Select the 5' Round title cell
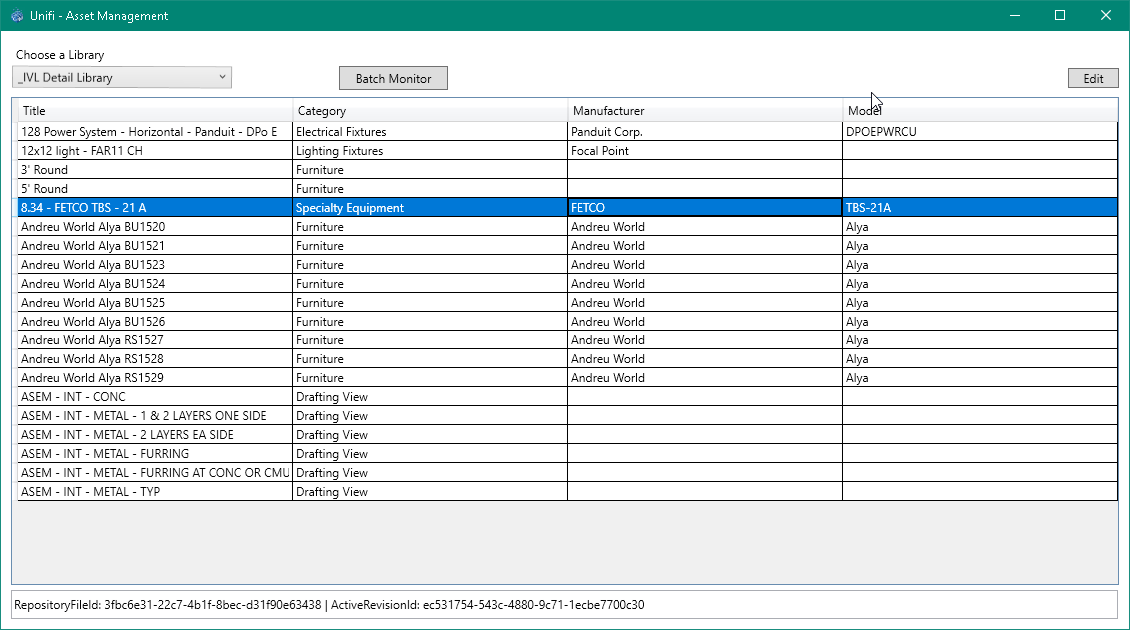 coord(155,188)
